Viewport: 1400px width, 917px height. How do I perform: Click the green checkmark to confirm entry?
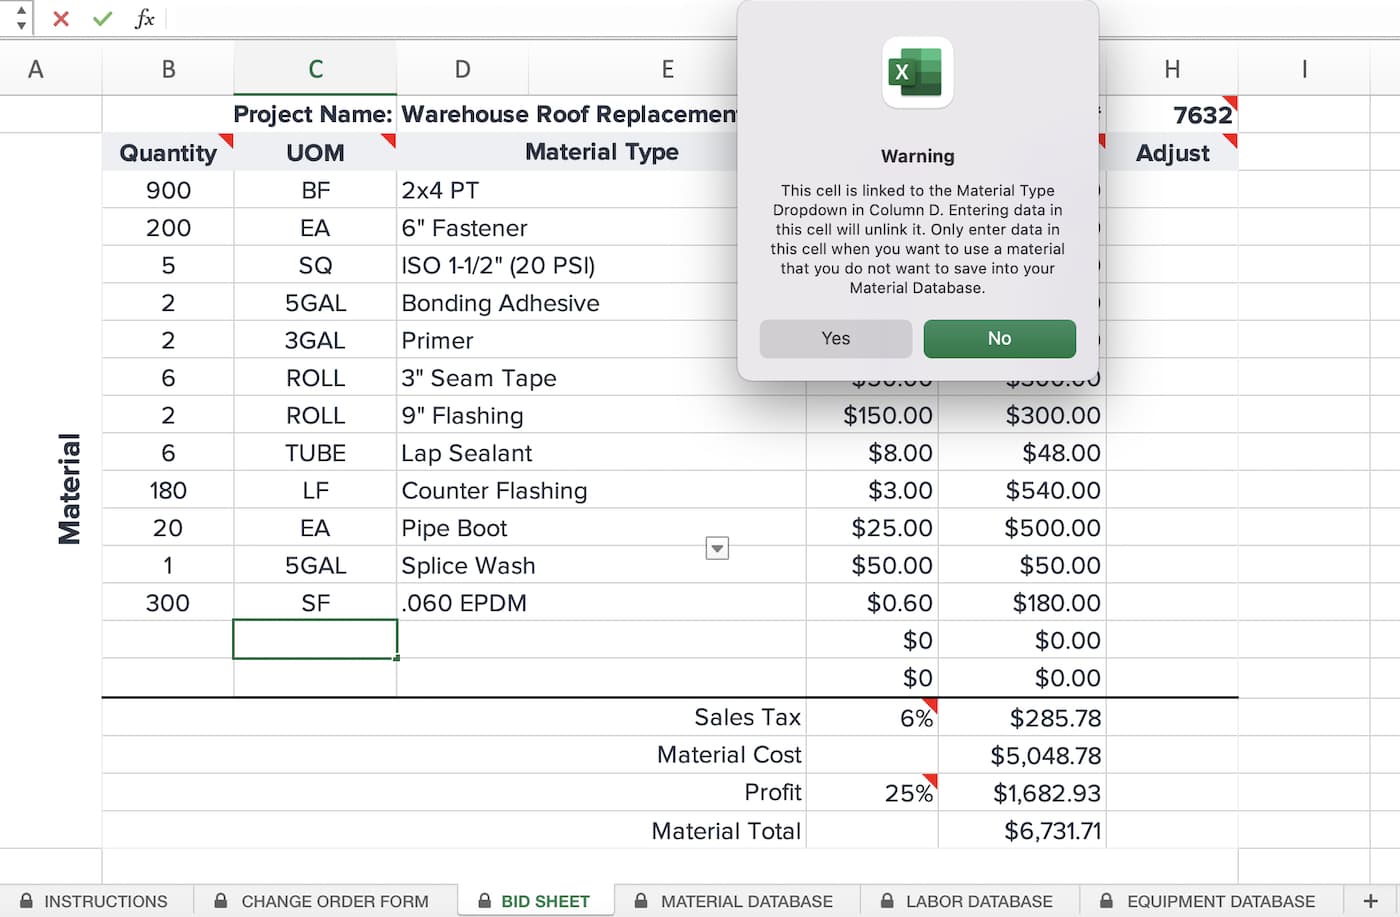coord(100,18)
